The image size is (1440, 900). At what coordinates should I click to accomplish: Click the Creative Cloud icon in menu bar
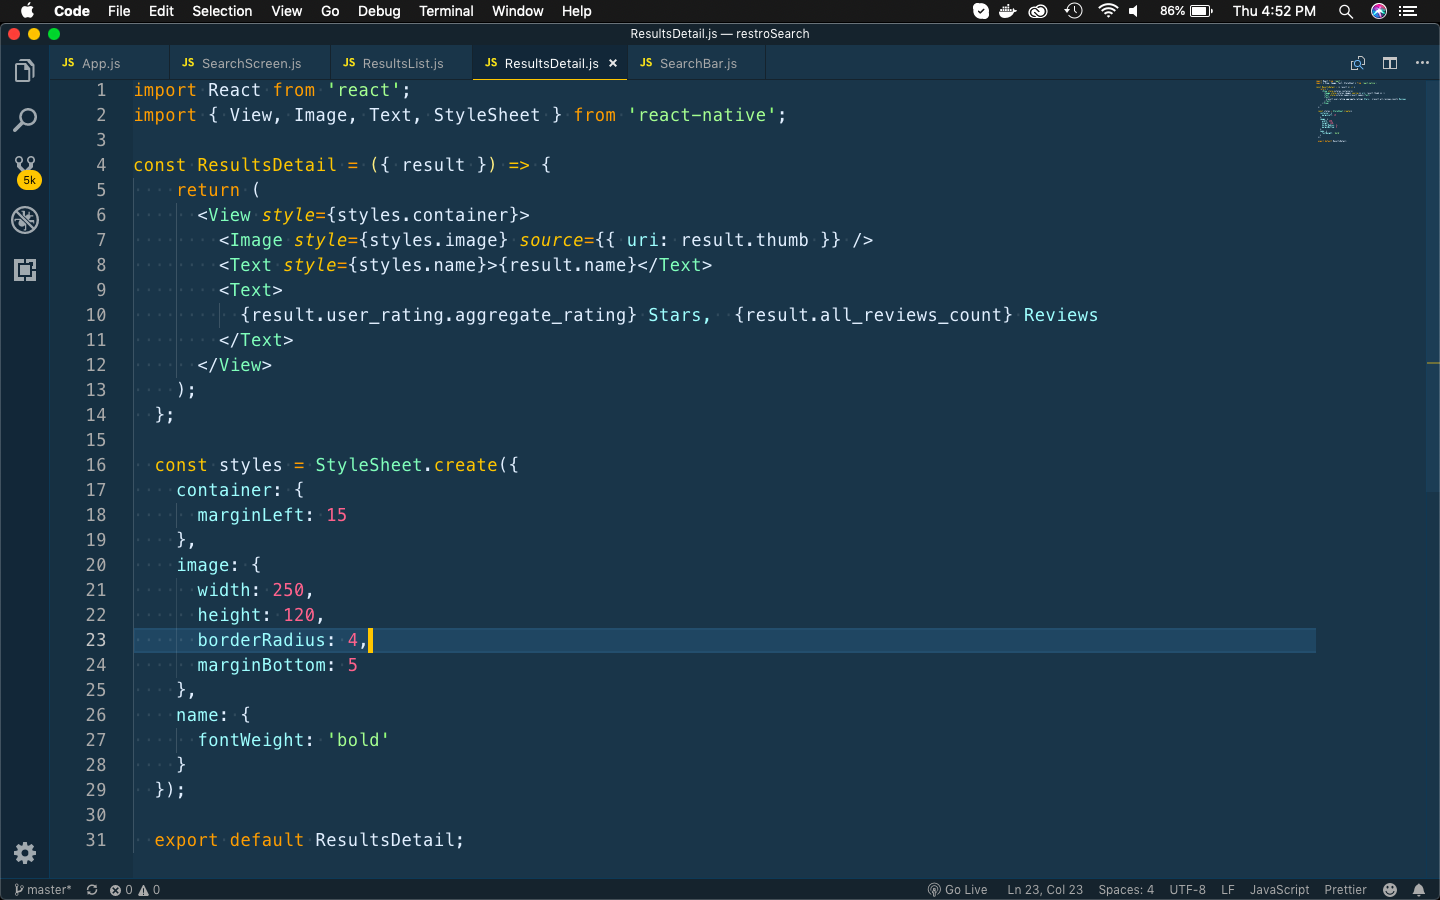(x=1039, y=11)
